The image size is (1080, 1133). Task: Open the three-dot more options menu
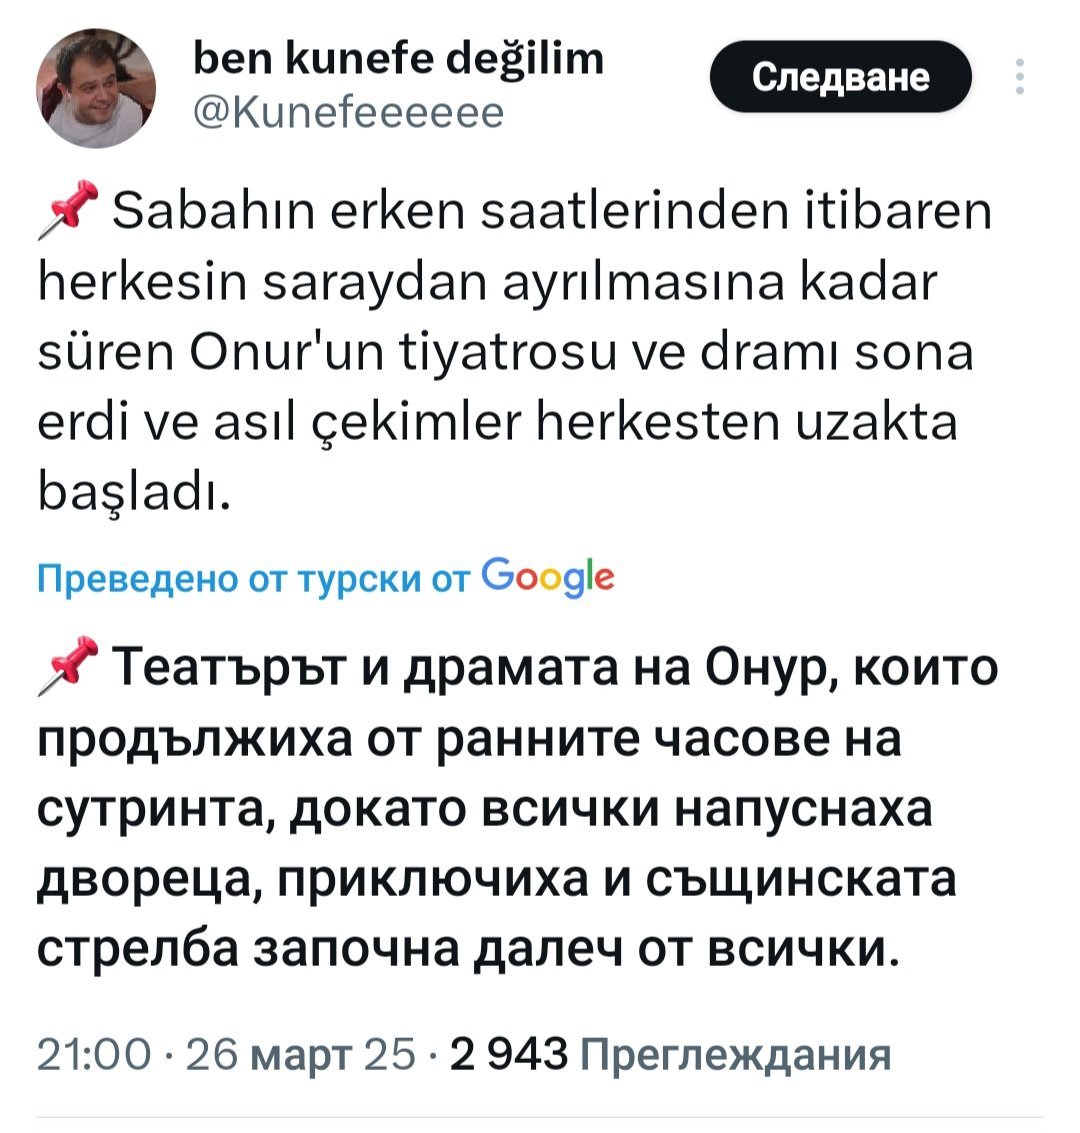tap(1019, 77)
